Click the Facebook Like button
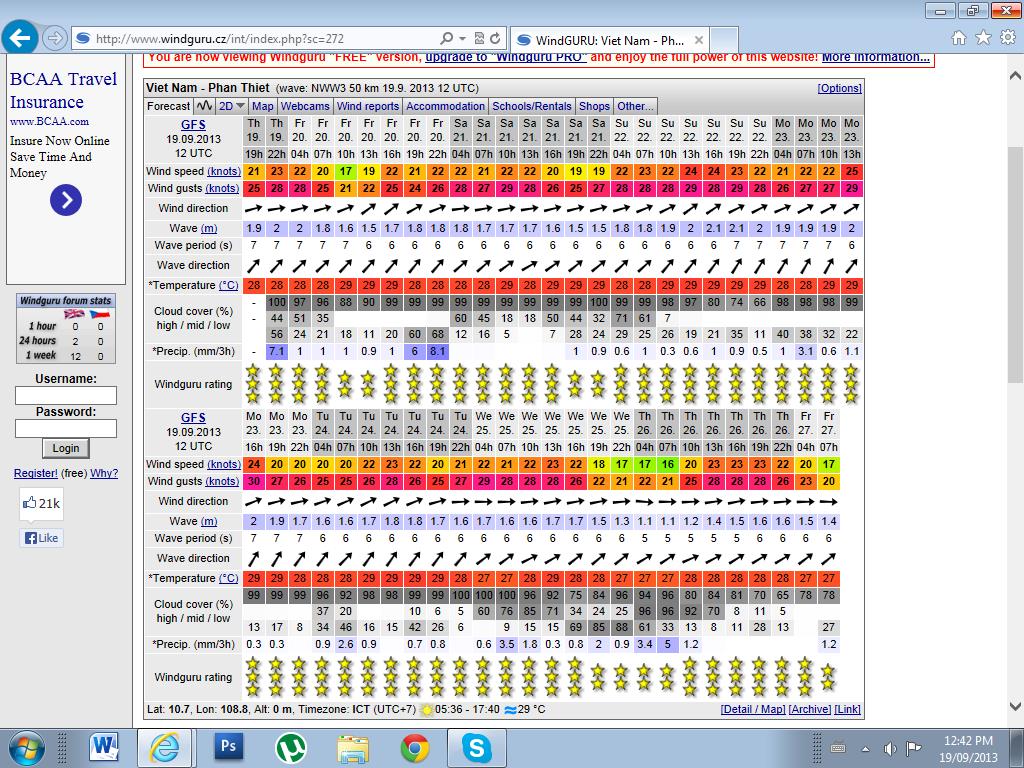Screen dimensions: 1024x768 point(41,538)
